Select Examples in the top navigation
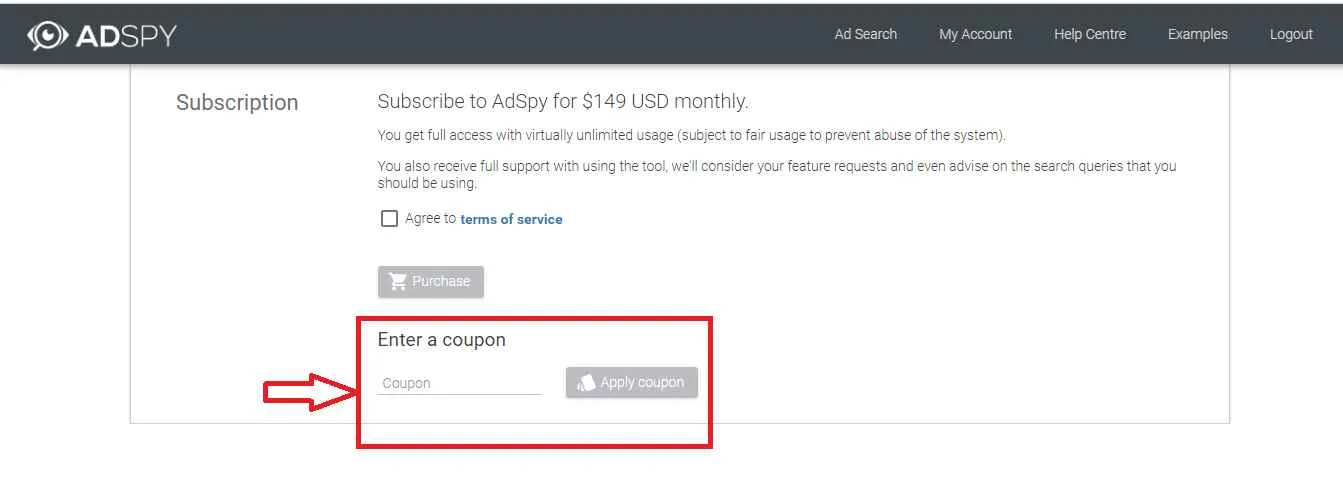The height and width of the screenshot is (489, 1343). (1197, 34)
